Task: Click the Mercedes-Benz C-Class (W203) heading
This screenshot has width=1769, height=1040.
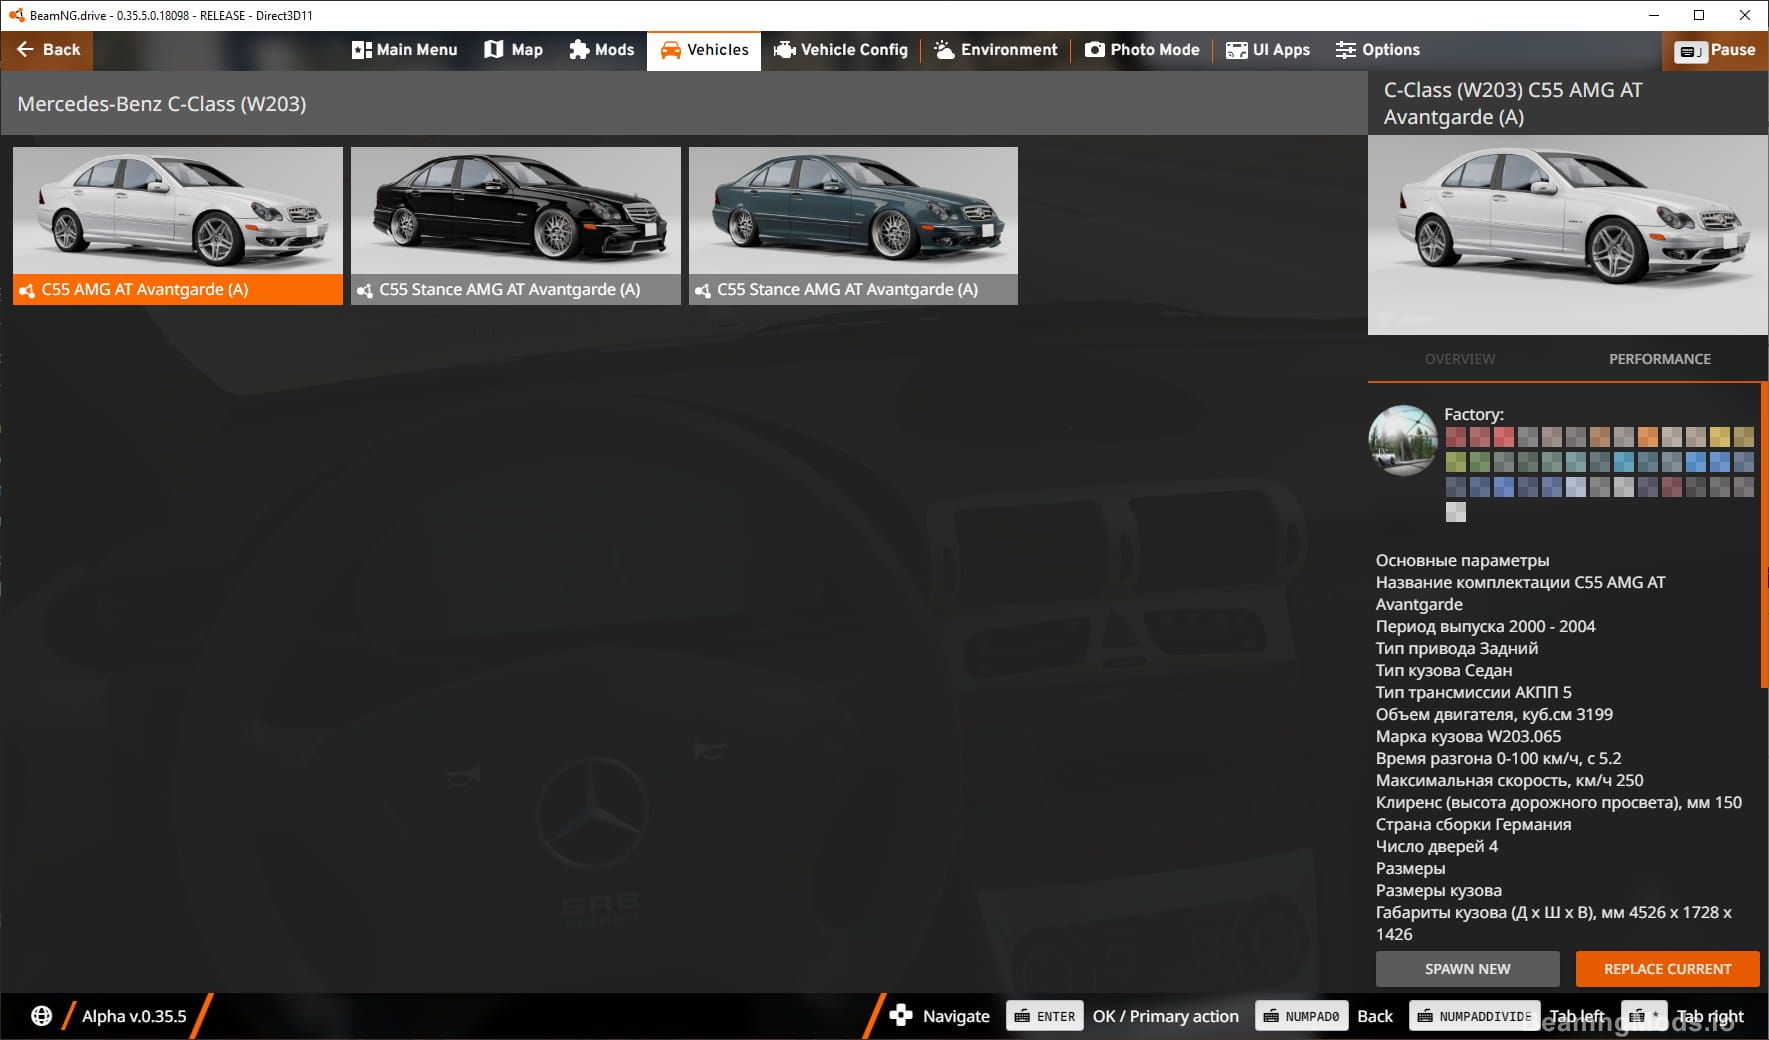Action: pyautogui.click(x=162, y=104)
